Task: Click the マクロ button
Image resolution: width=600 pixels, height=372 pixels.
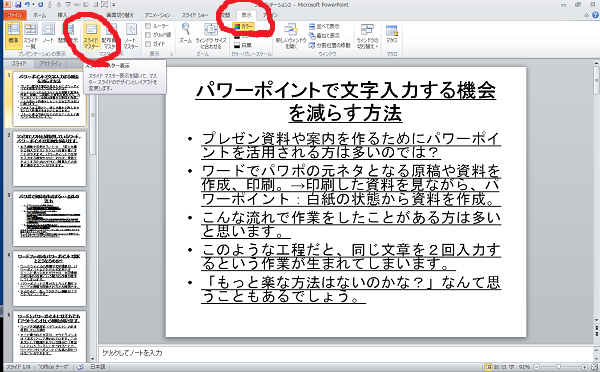Action: tap(391, 34)
